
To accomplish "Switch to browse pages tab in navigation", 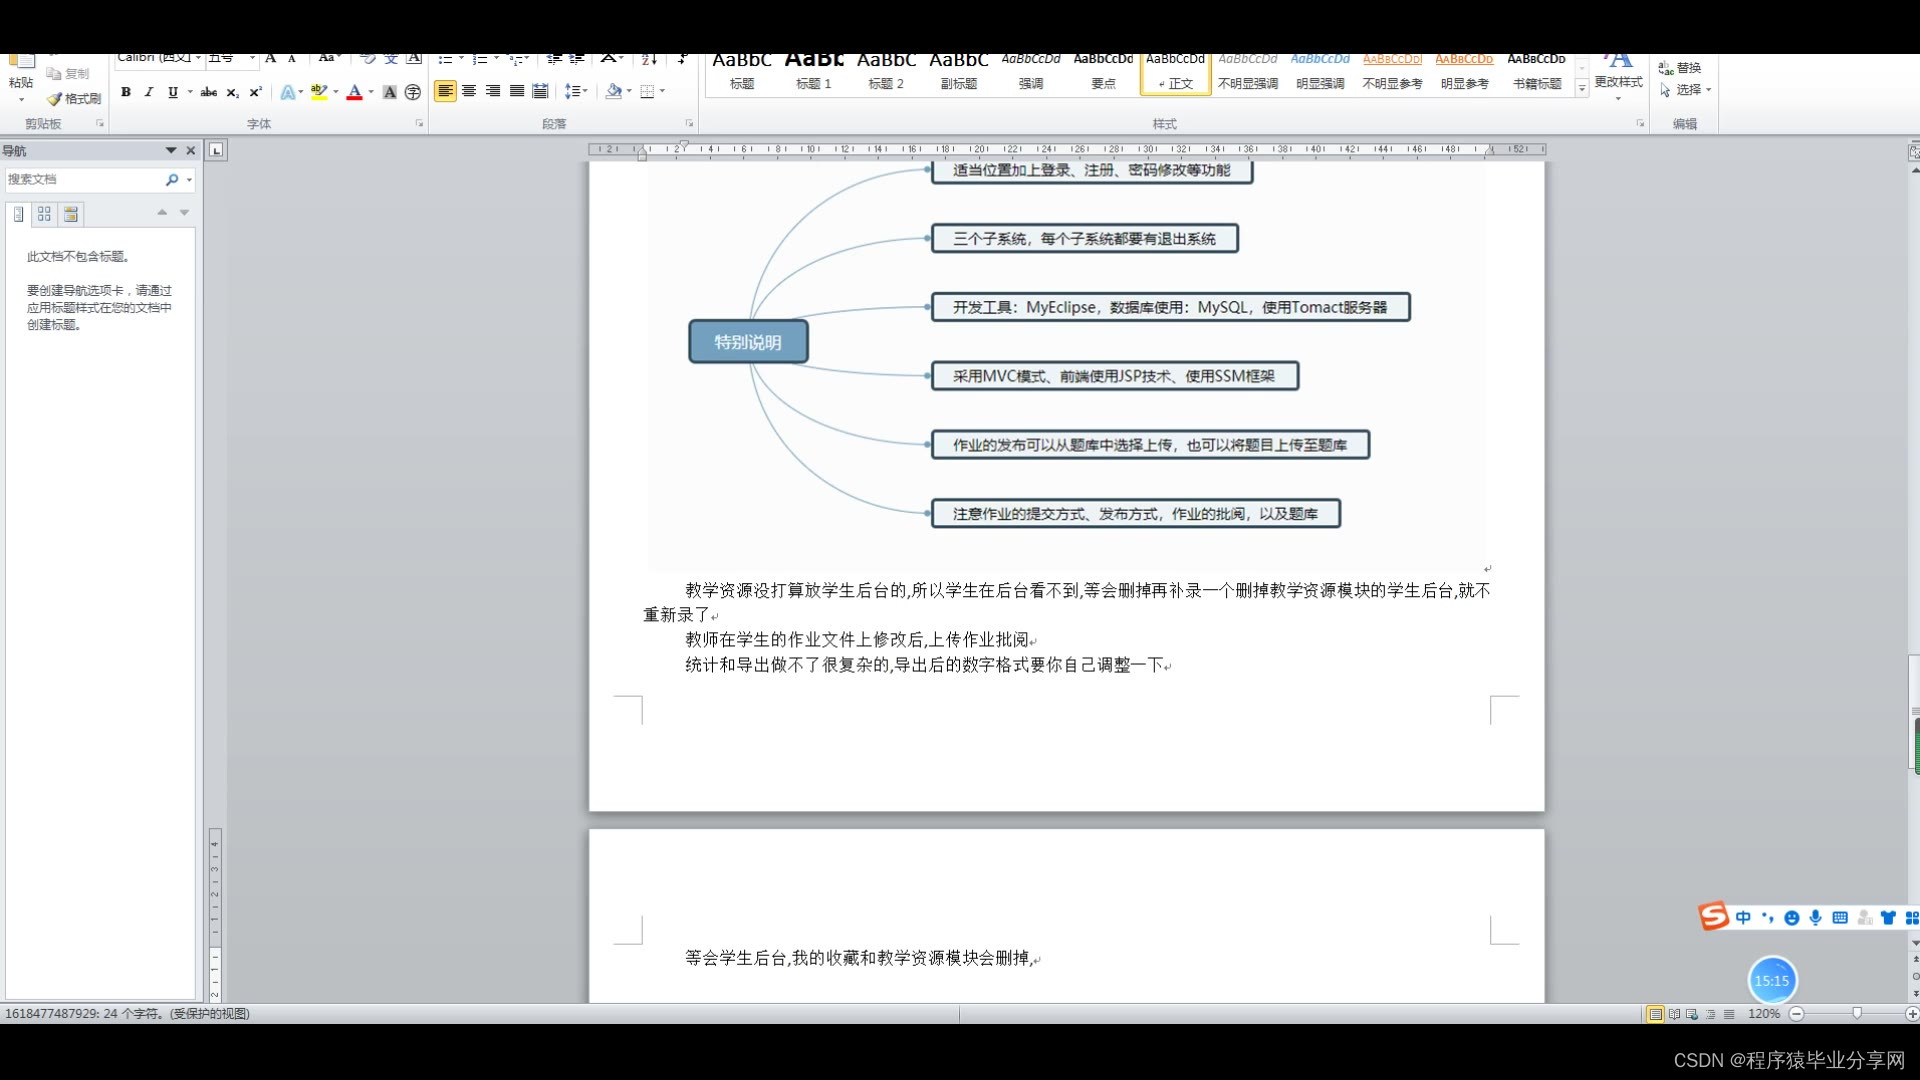I will [x=44, y=214].
